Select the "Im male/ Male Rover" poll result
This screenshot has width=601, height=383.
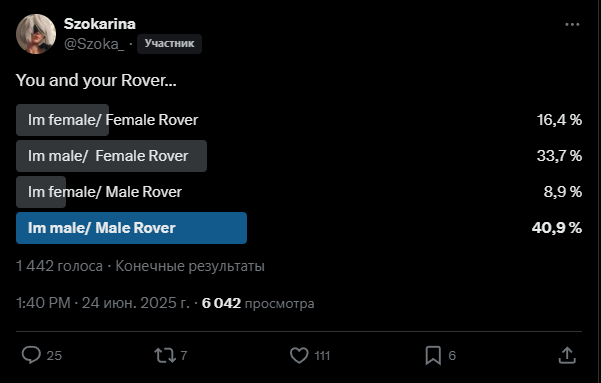[x=299, y=228]
